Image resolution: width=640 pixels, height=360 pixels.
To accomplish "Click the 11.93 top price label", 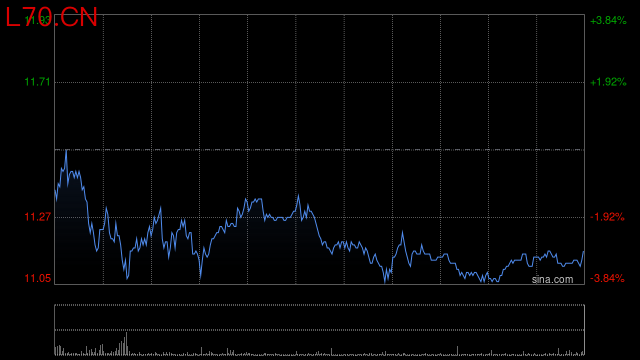I will (x=37, y=20).
